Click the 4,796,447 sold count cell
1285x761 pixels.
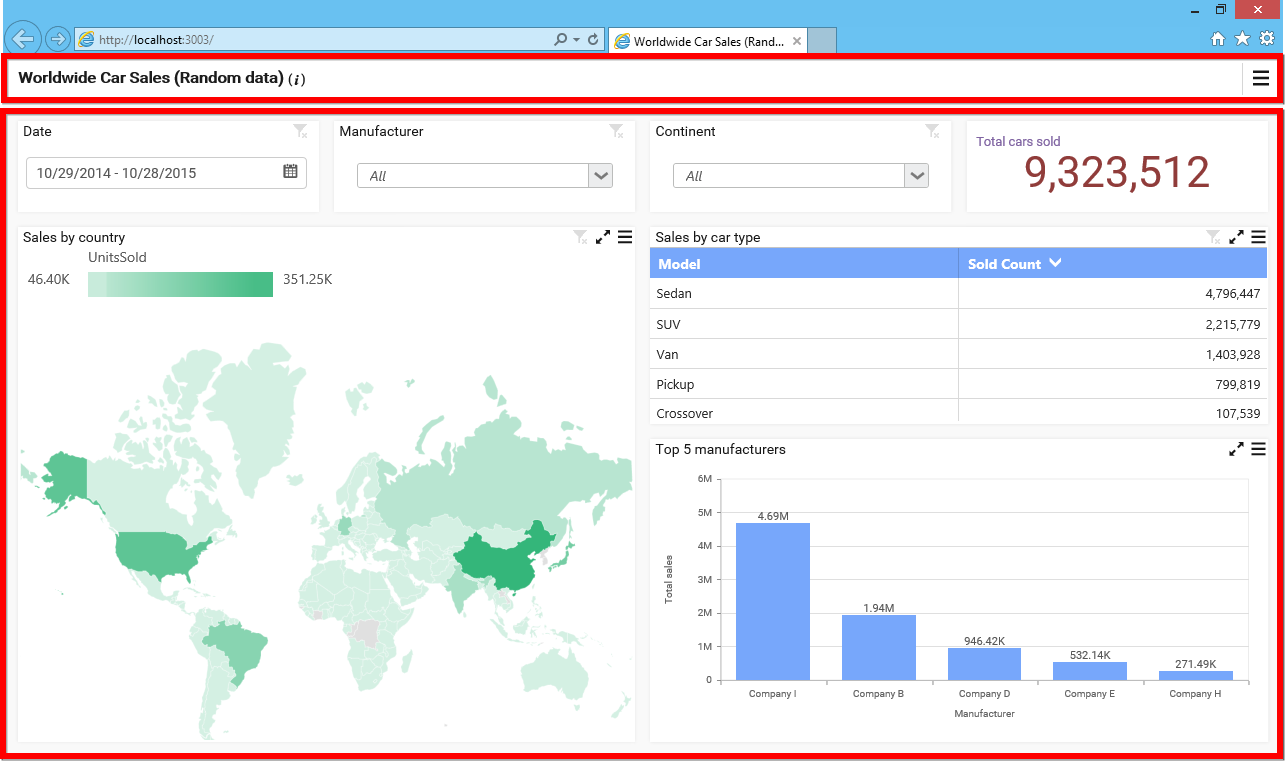[x=1113, y=294]
